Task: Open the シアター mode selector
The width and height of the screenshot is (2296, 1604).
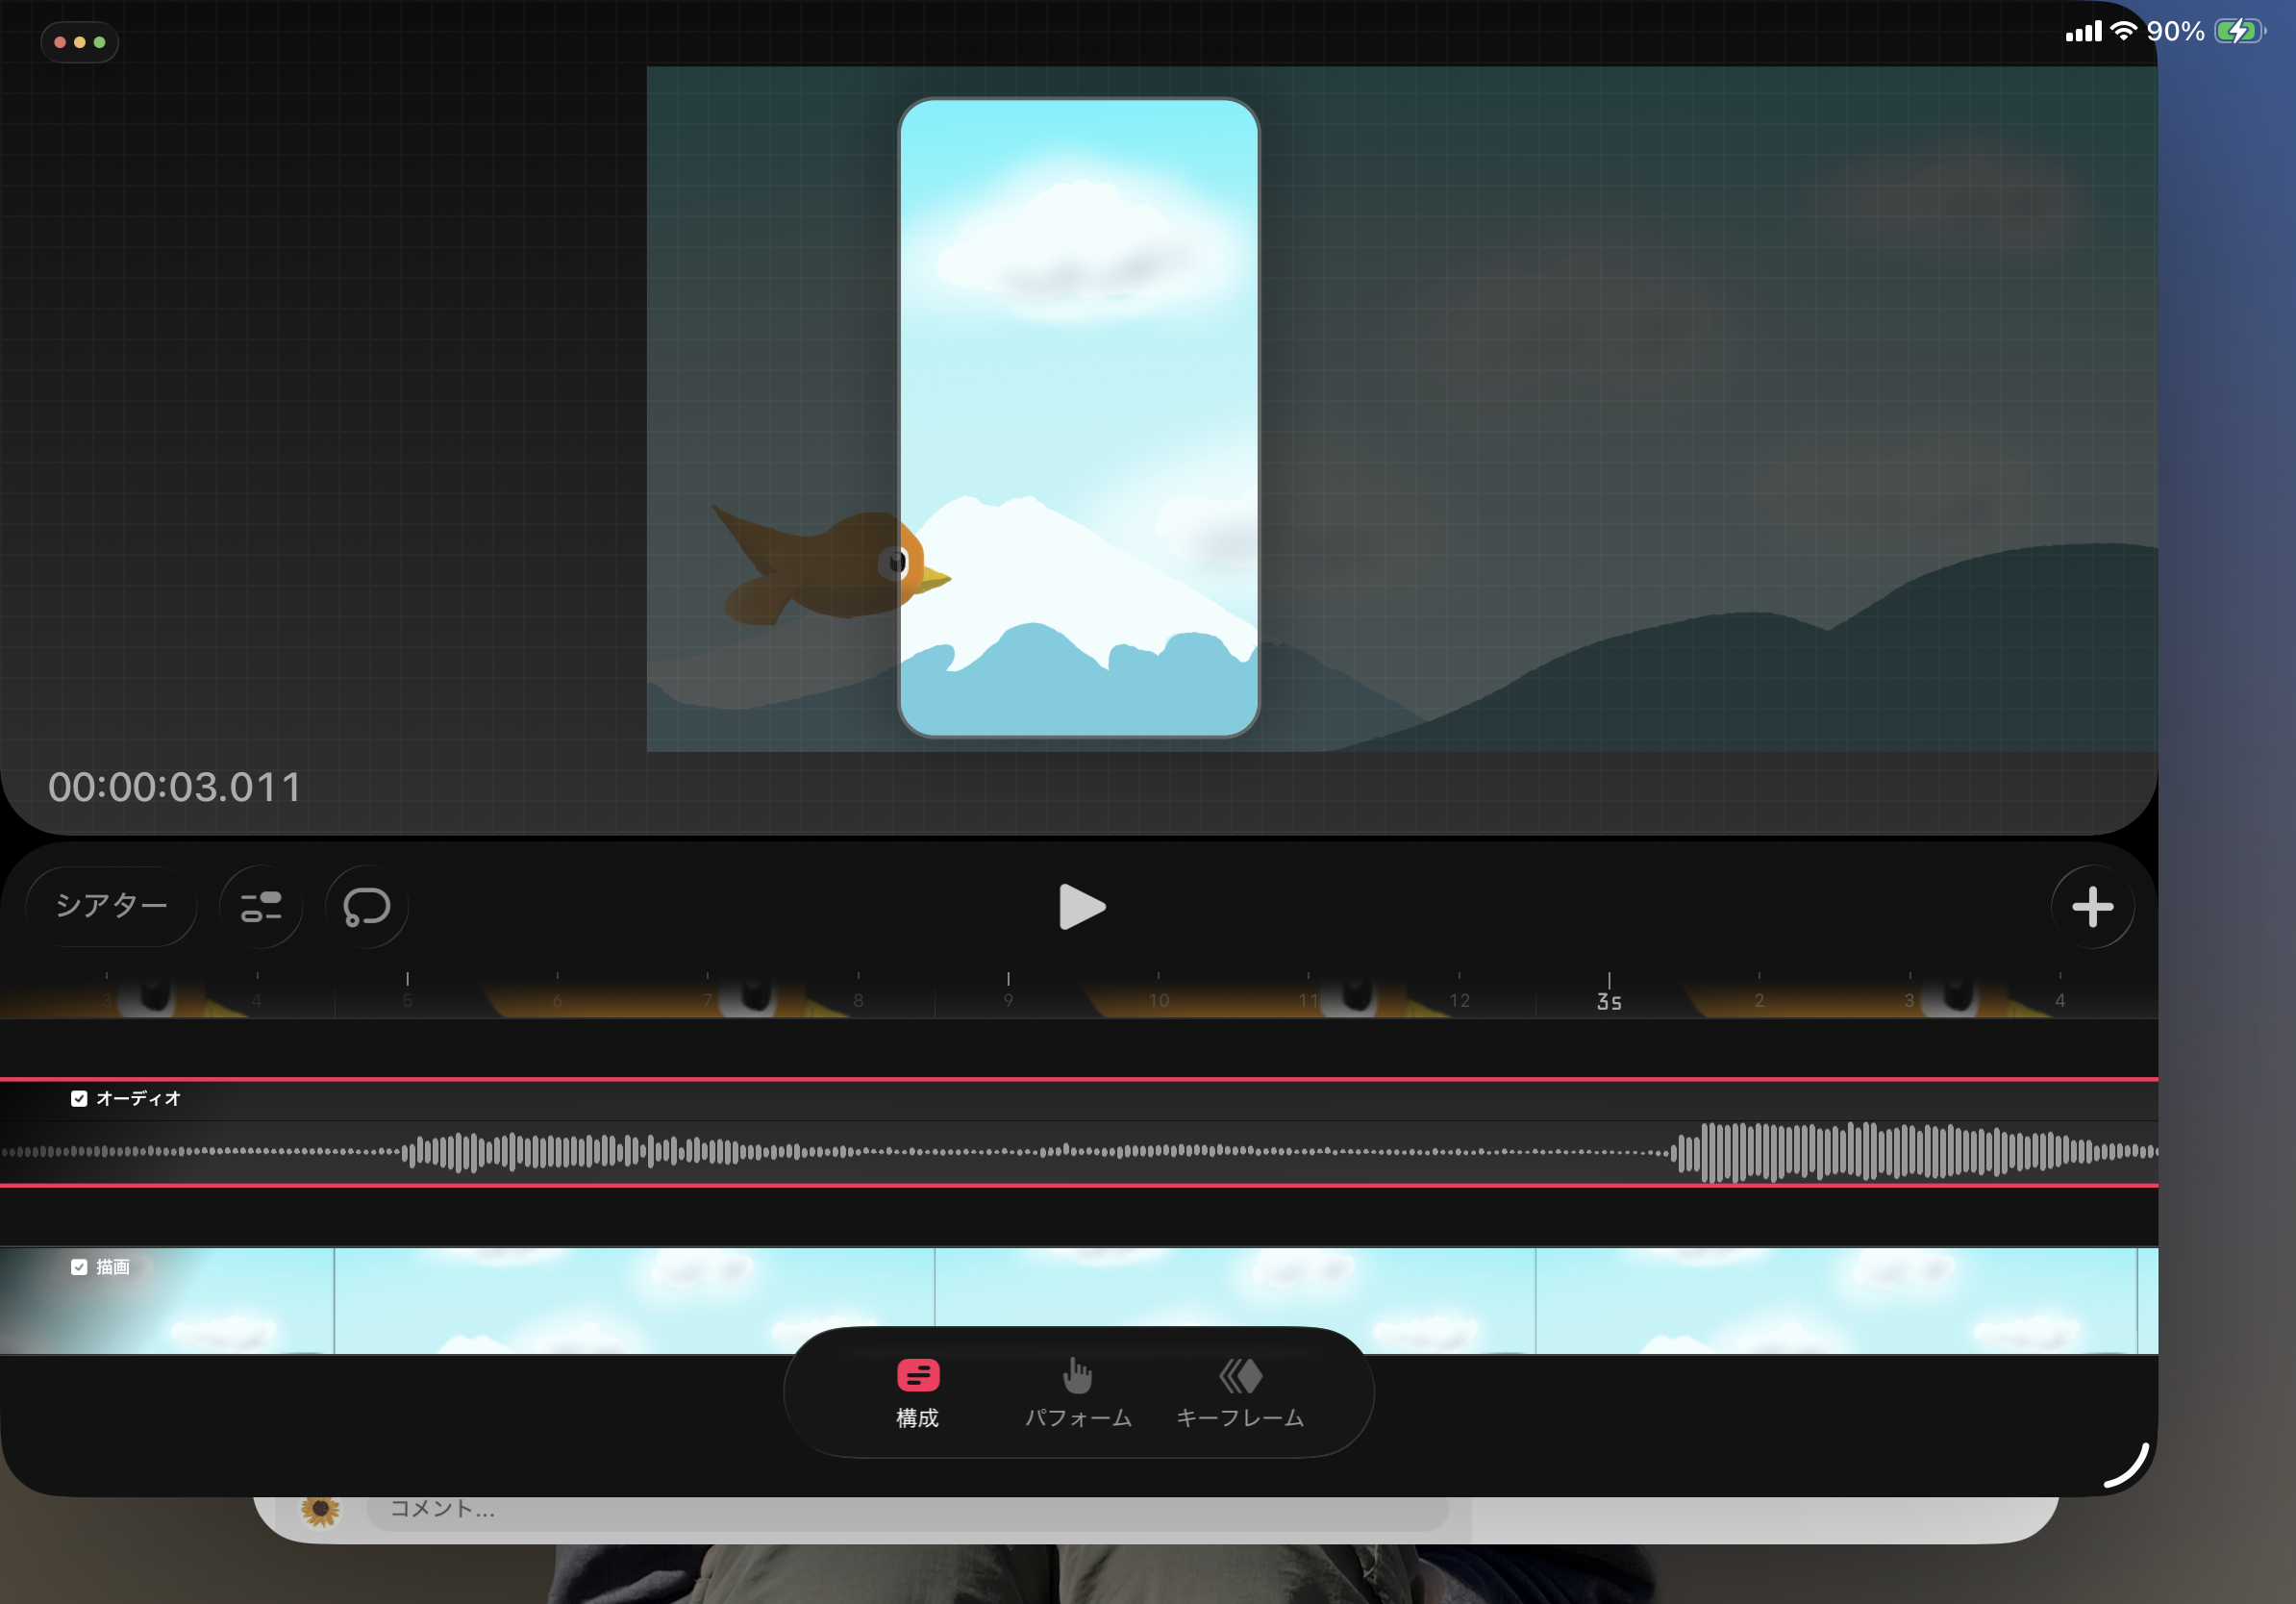Action: [111, 906]
